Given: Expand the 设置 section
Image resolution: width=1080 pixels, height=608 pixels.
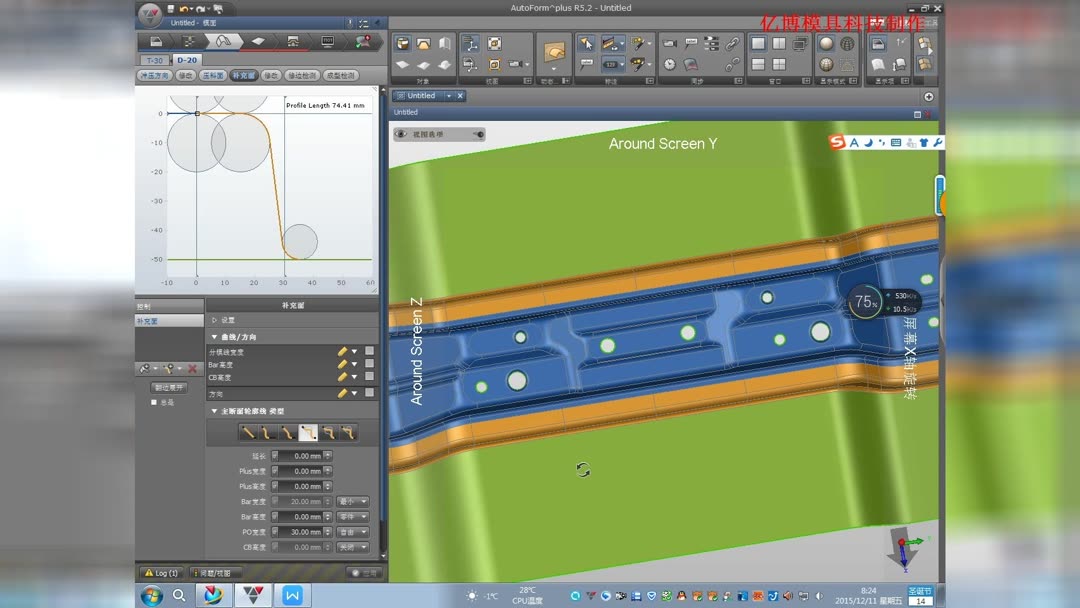Looking at the screenshot, I should 215,320.
